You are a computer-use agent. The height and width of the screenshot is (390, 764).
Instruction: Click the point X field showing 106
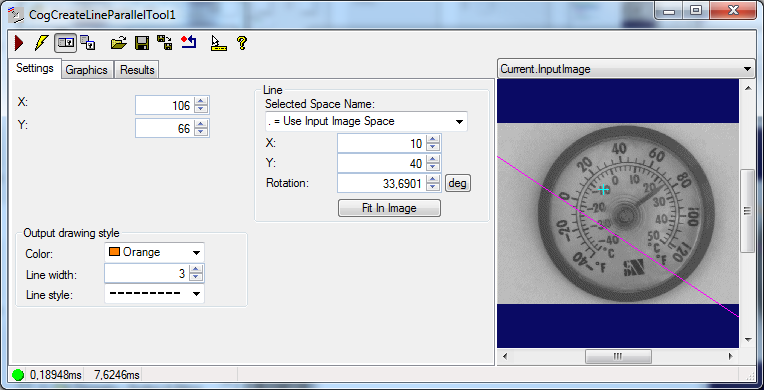click(165, 105)
